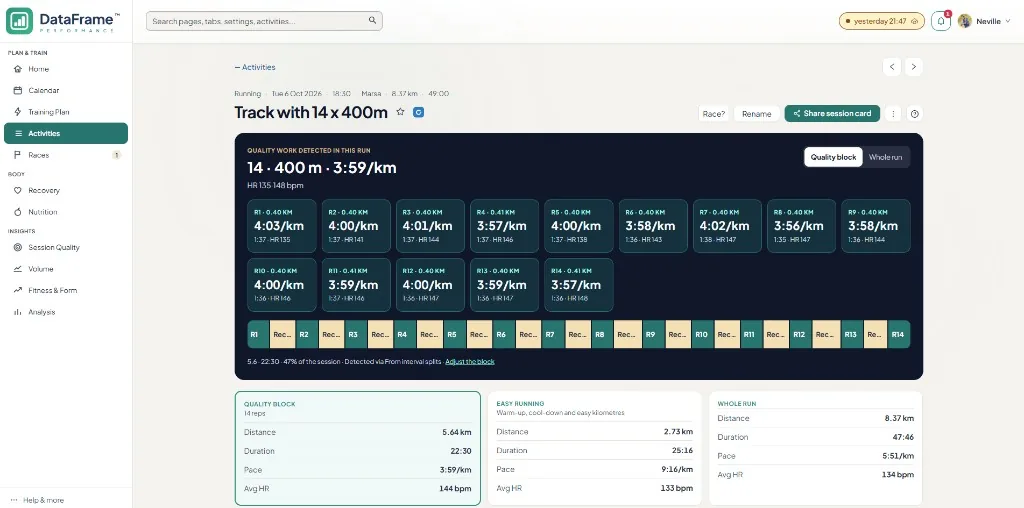Click the star favorite icon beside title
This screenshot has height=508, width=1024.
tap(400, 112)
